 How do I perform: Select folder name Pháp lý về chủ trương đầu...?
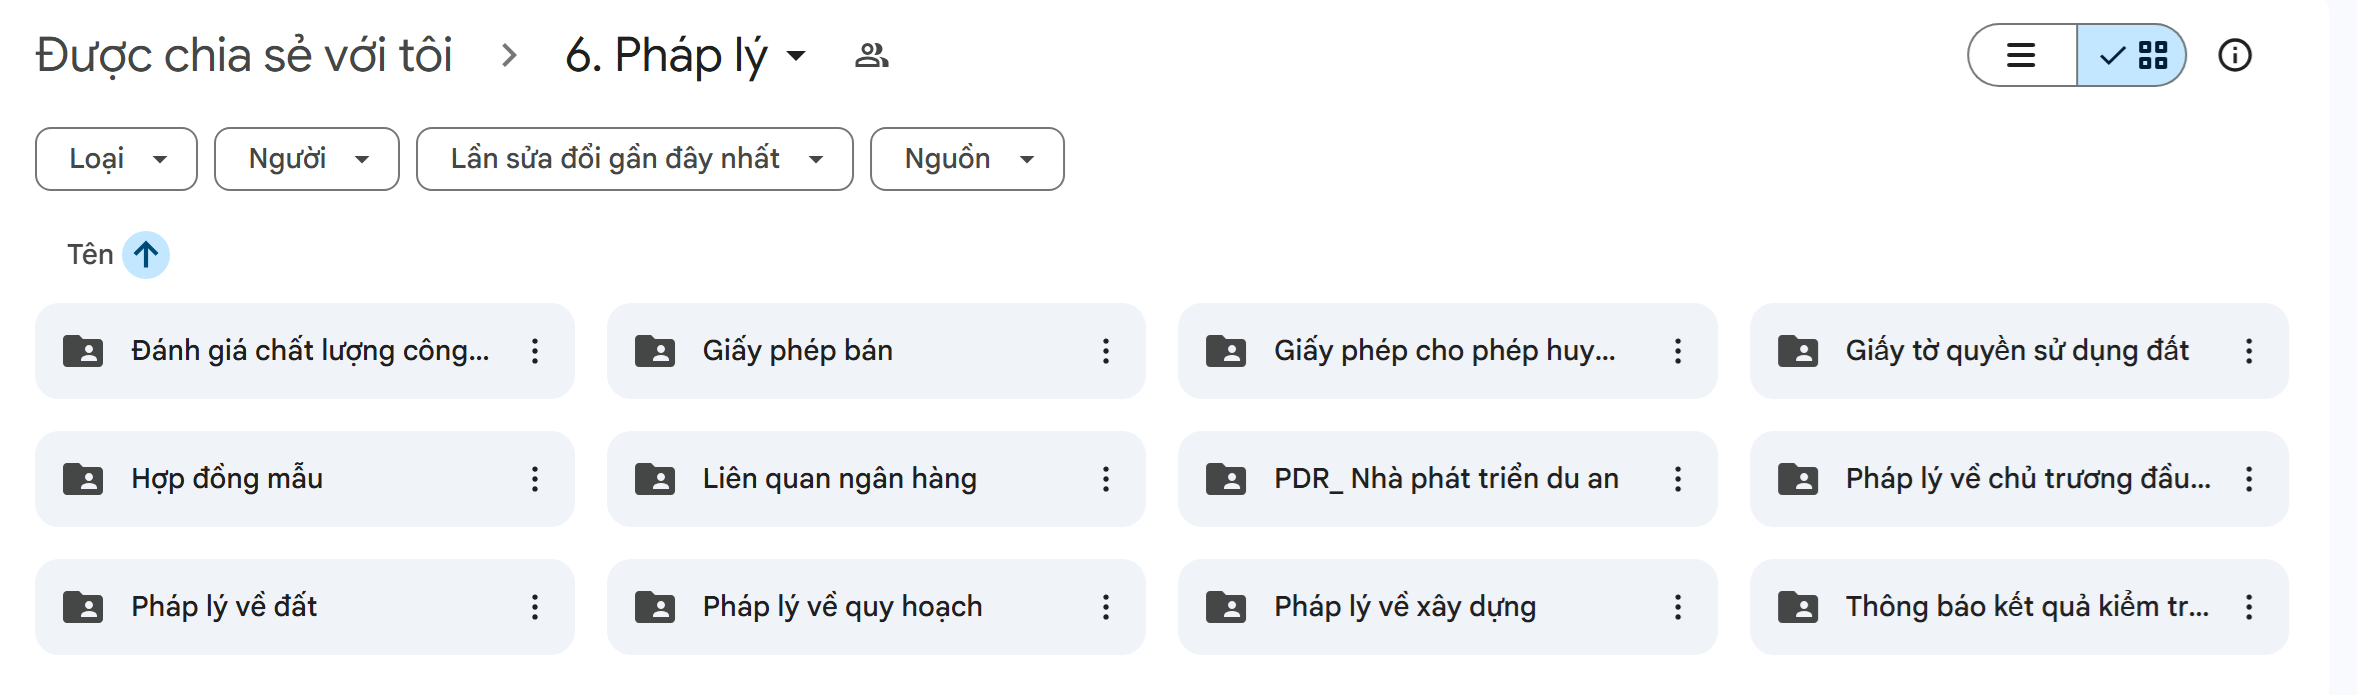[x=2028, y=479]
